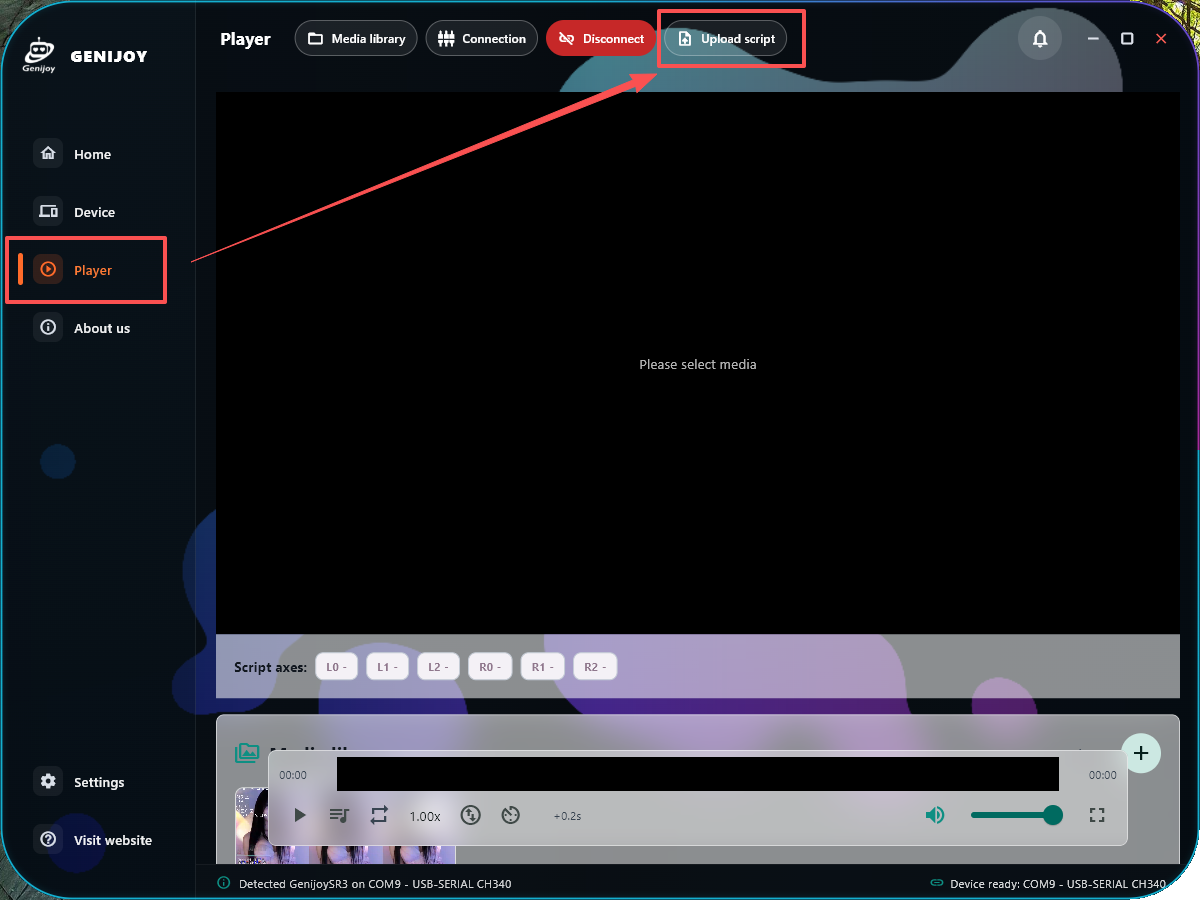This screenshot has width=1200, height=900.
Task: Enter fullscreen mode
Action: [1097, 815]
